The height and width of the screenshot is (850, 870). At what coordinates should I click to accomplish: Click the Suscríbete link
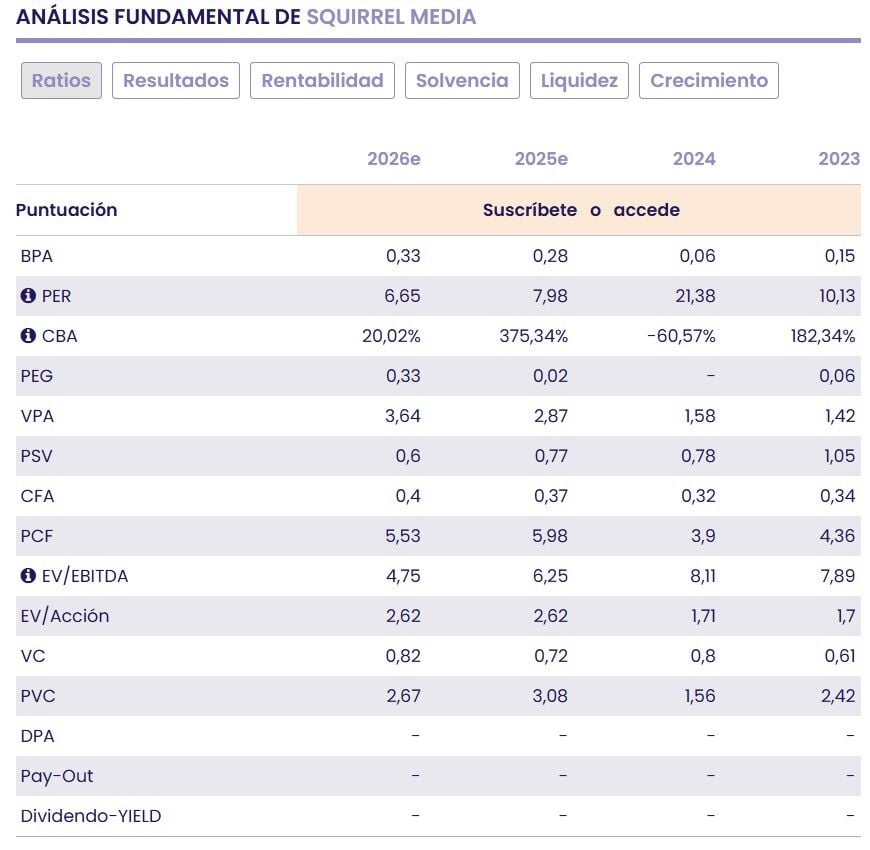coord(530,210)
